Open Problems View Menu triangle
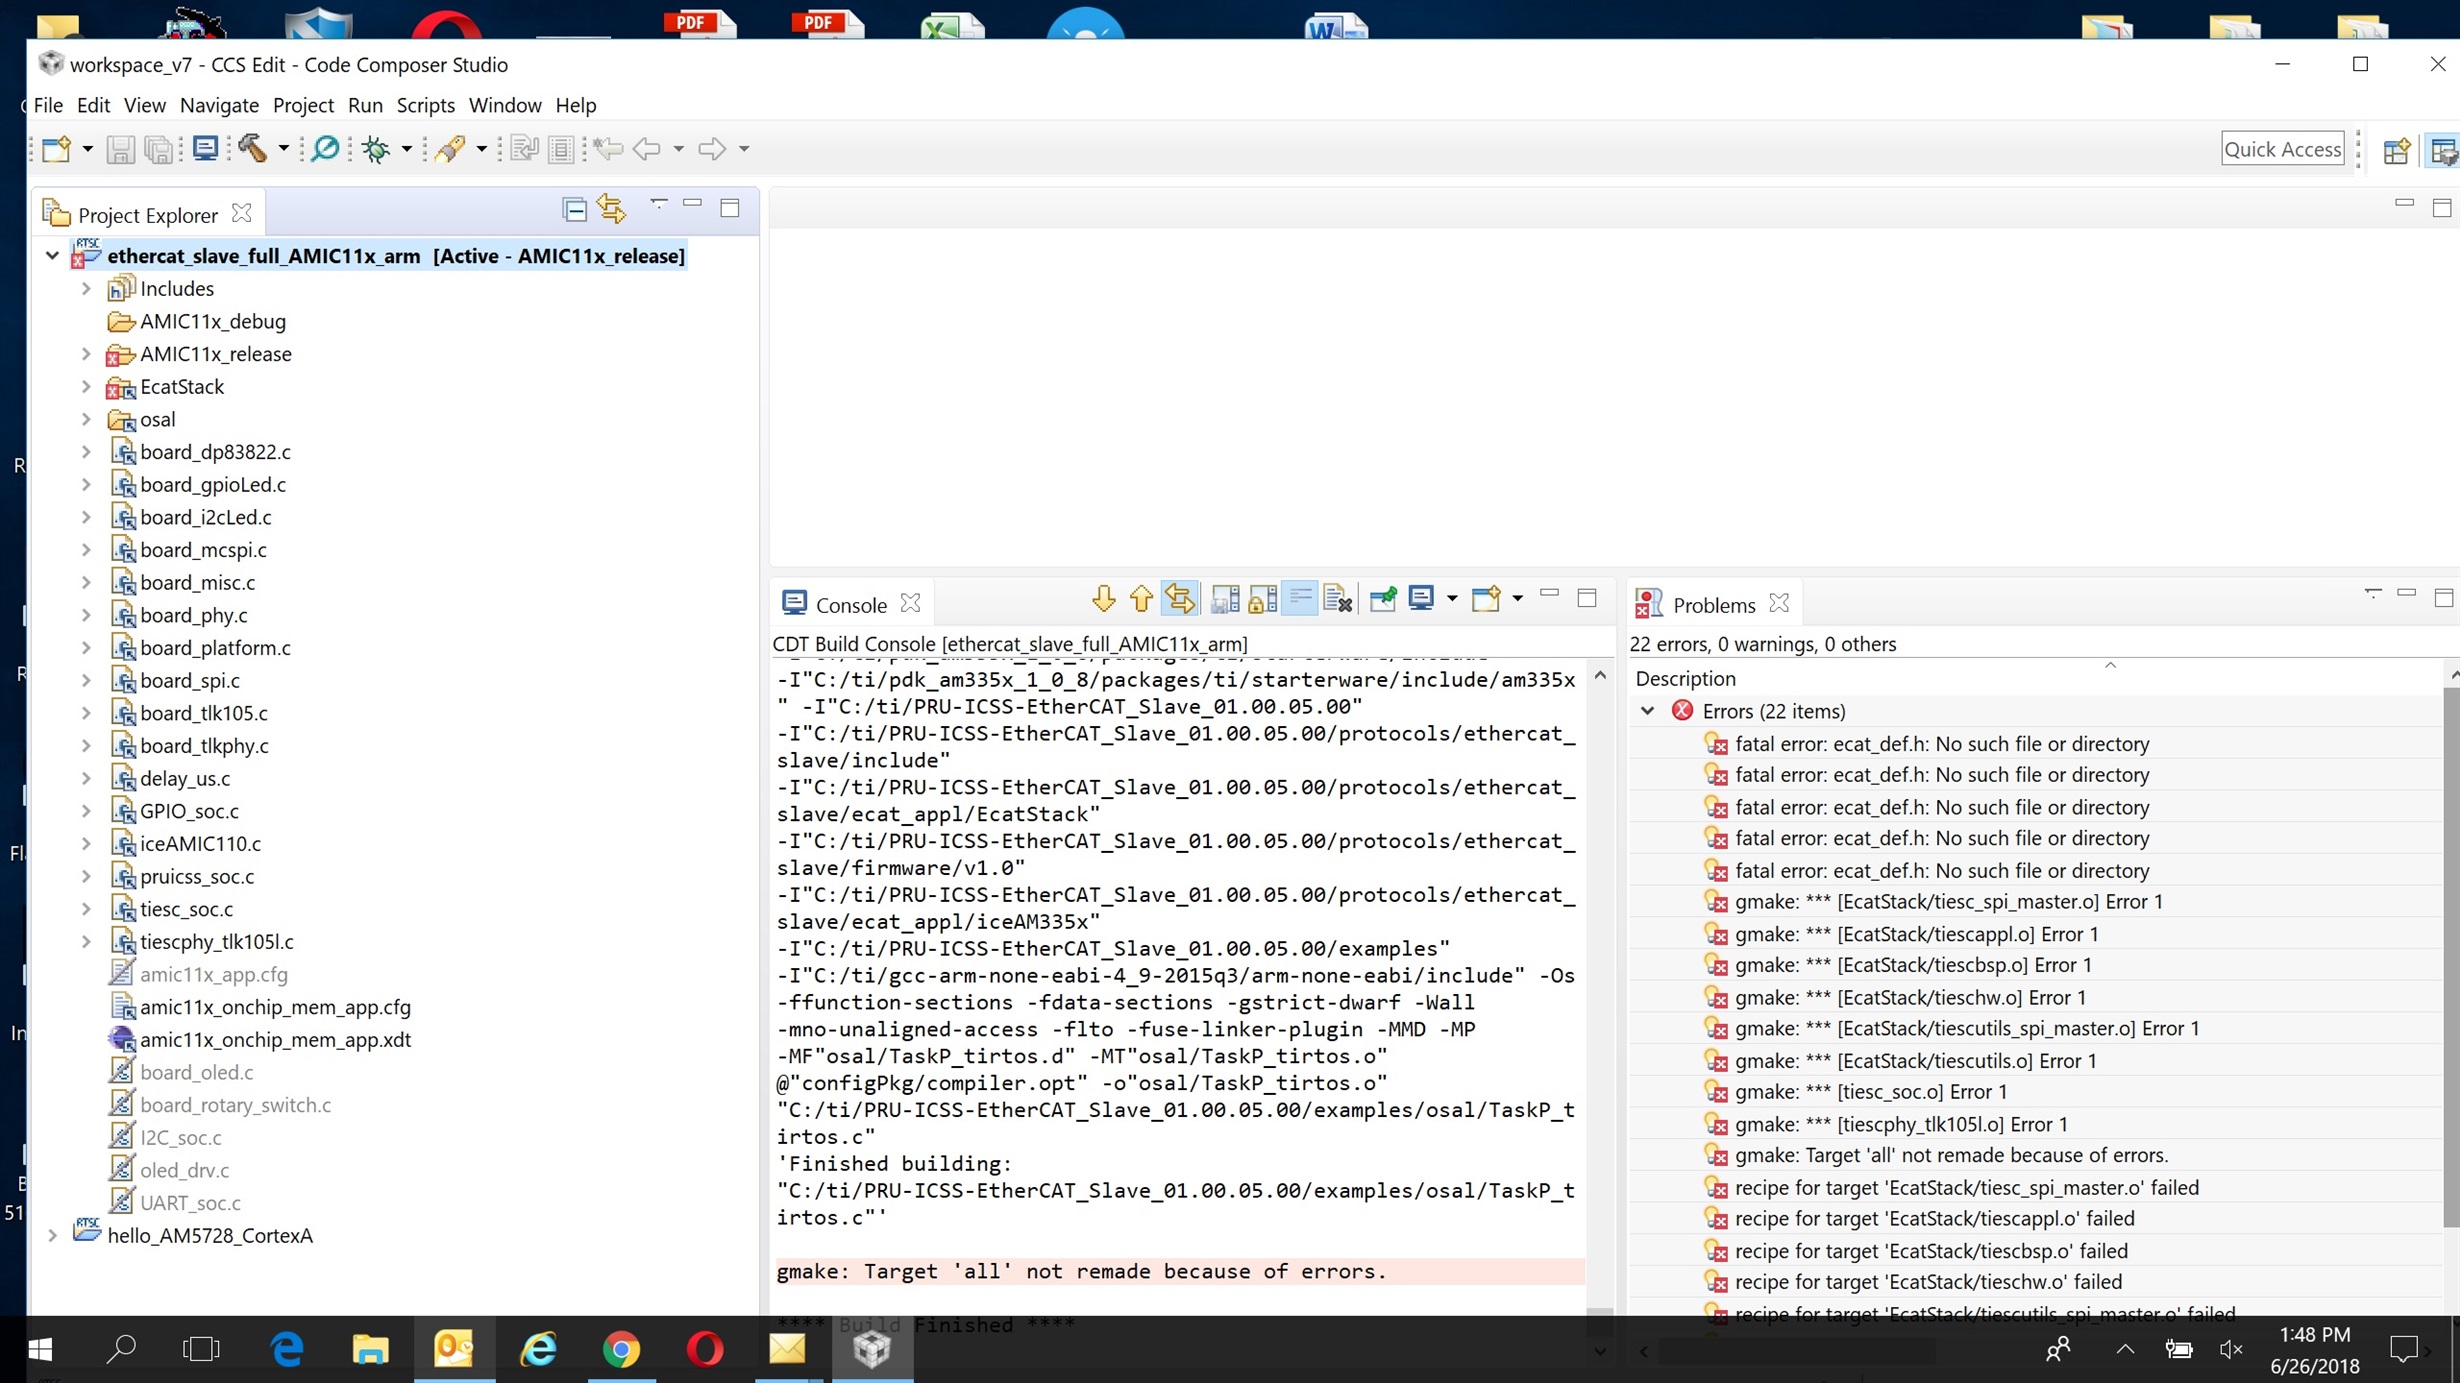This screenshot has width=2460, height=1383. pos(2373,594)
